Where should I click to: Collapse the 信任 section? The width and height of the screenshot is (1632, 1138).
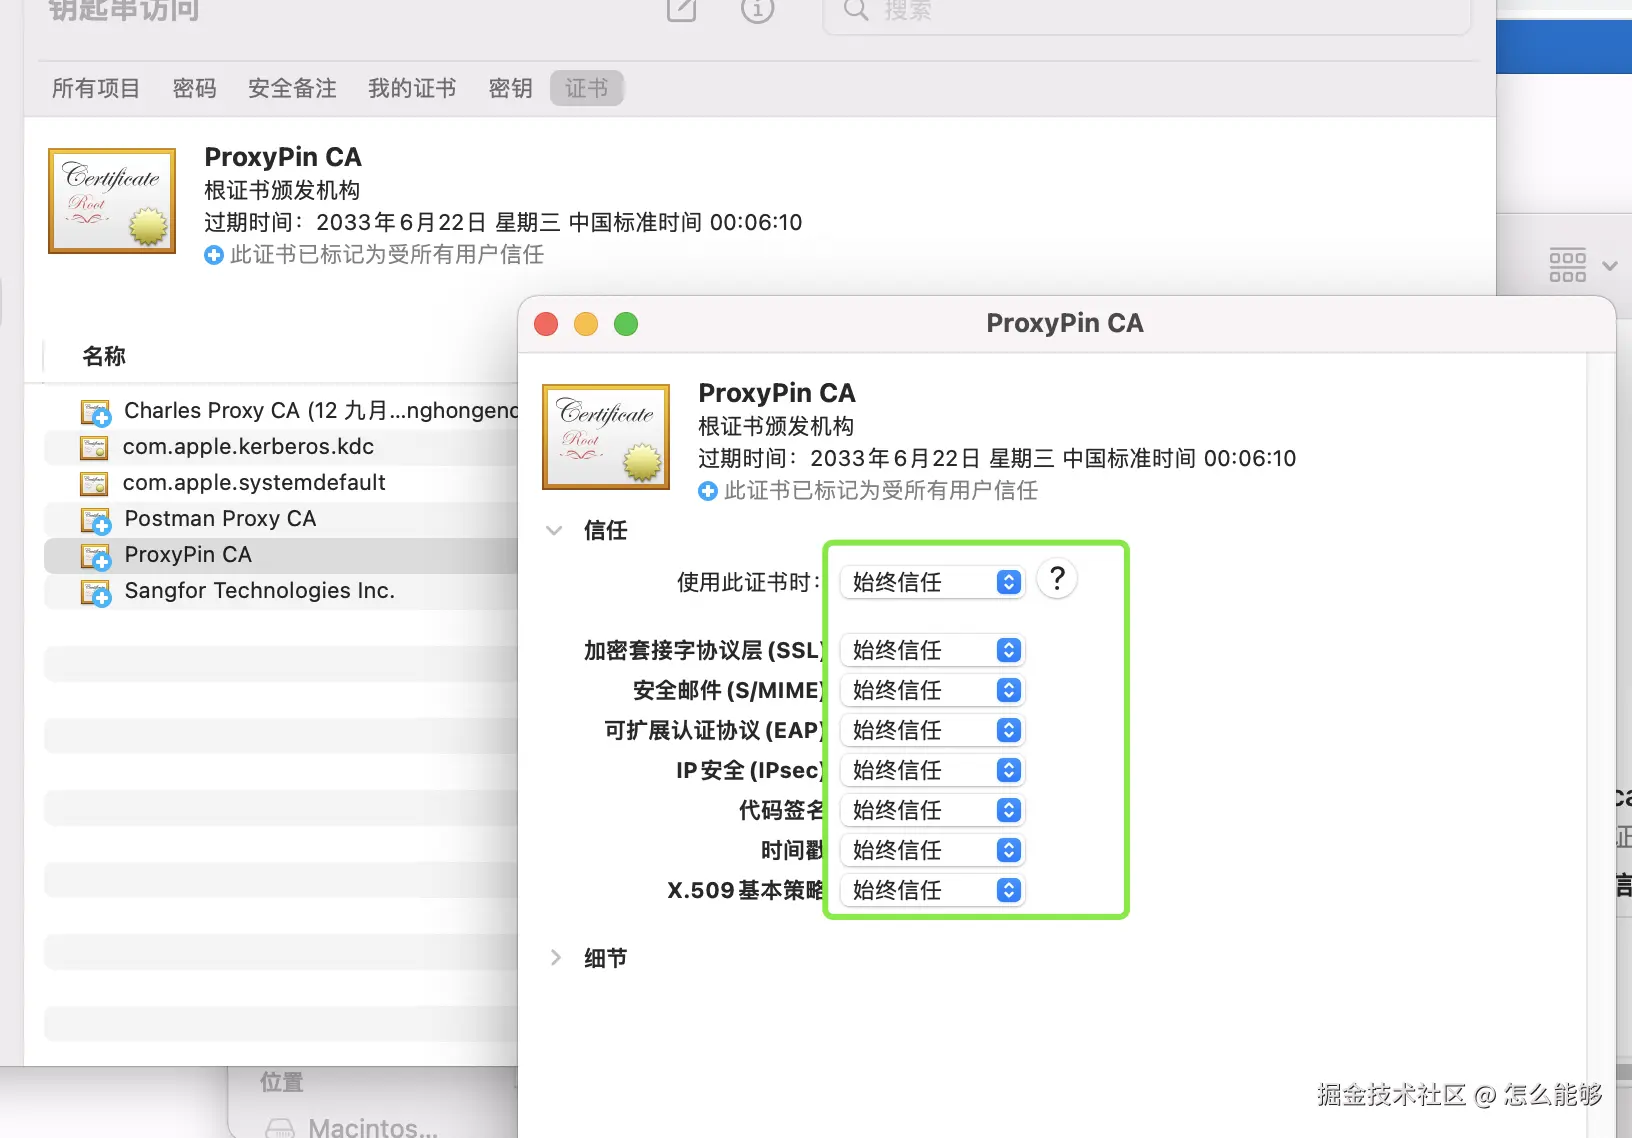(554, 530)
